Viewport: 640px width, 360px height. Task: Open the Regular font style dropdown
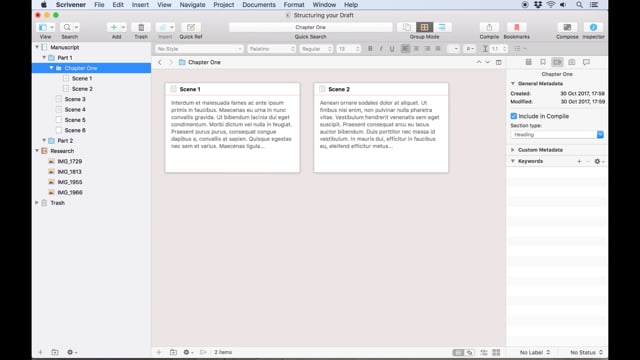coord(316,49)
